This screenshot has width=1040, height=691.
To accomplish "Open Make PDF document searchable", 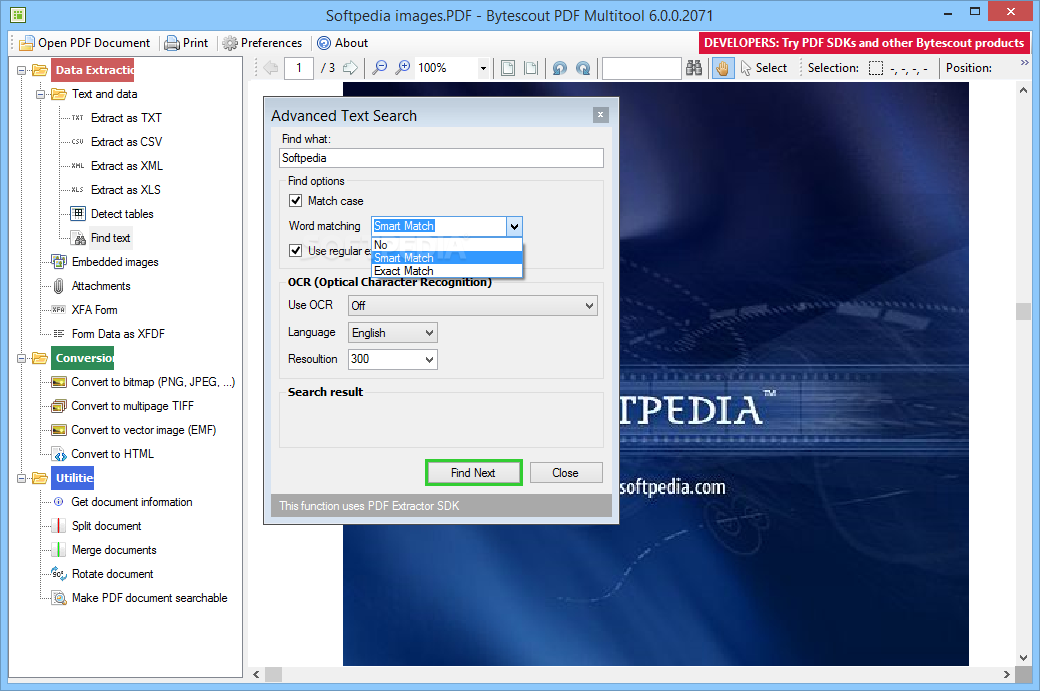I will point(149,597).
